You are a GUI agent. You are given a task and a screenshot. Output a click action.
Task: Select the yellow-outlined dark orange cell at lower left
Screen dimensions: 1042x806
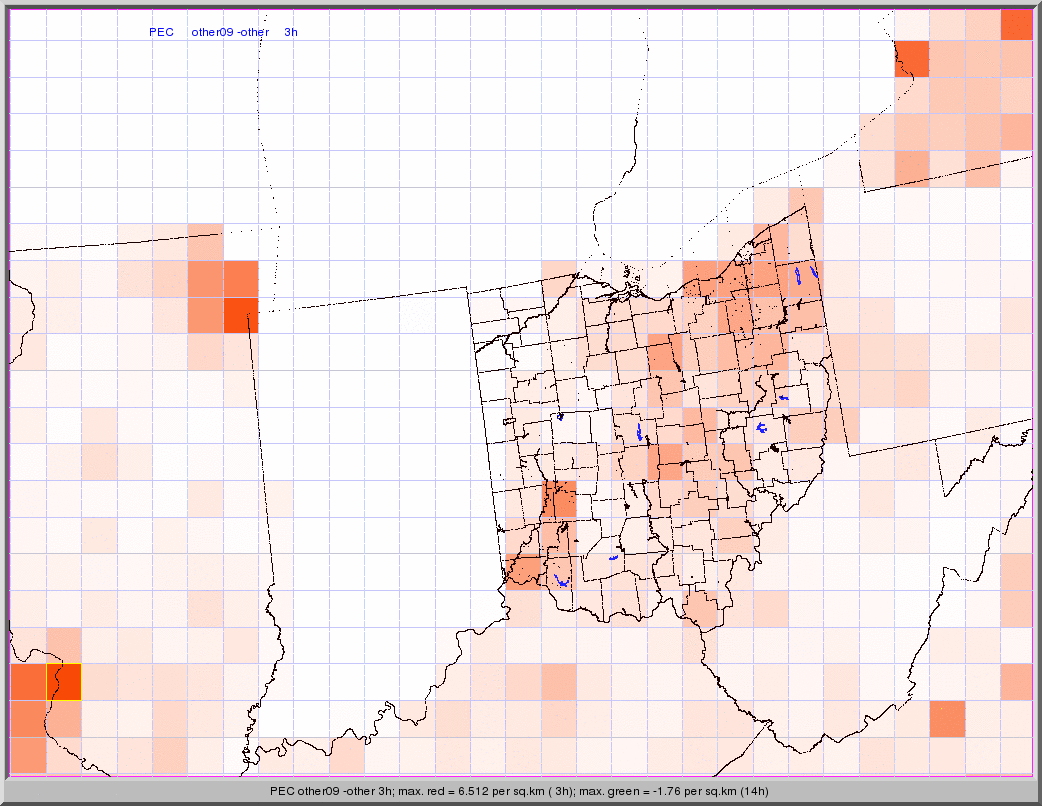pyautogui.click(x=64, y=682)
